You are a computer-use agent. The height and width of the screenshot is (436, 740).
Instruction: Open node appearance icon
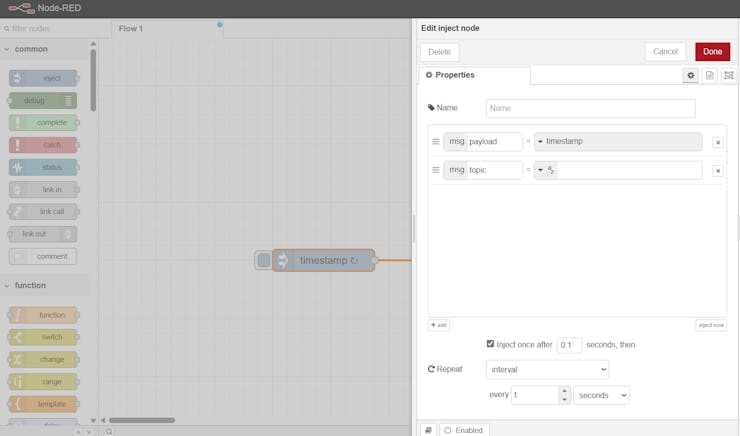729,75
